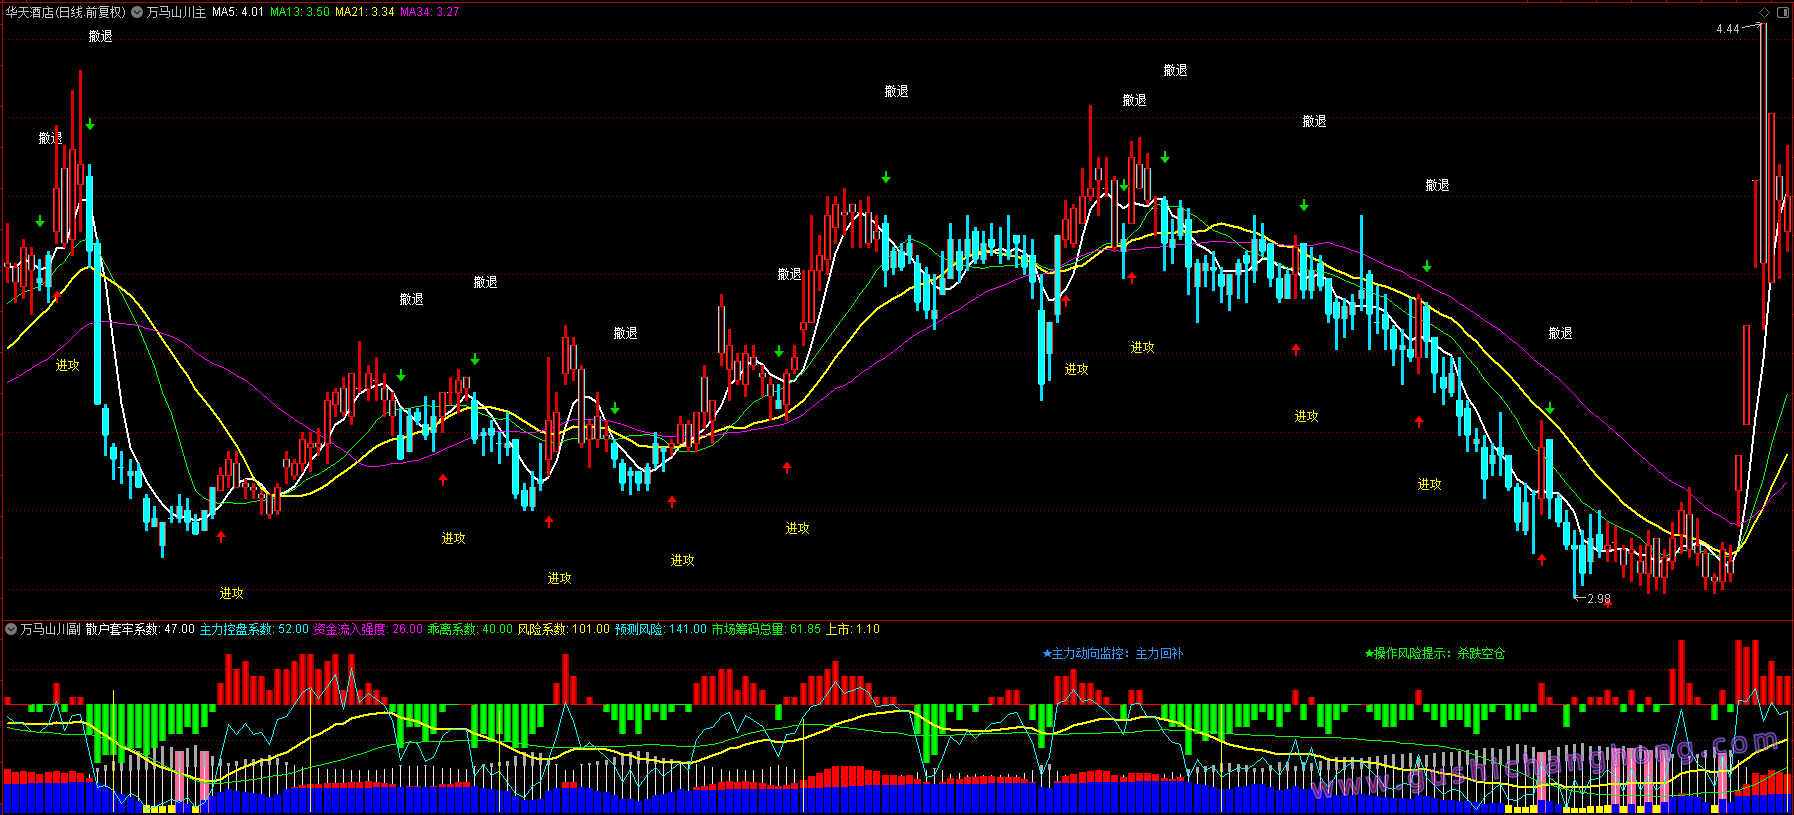This screenshot has width=1794, height=815.
Task: Select the MA5: 4.01 indicator label
Action: (x=238, y=12)
